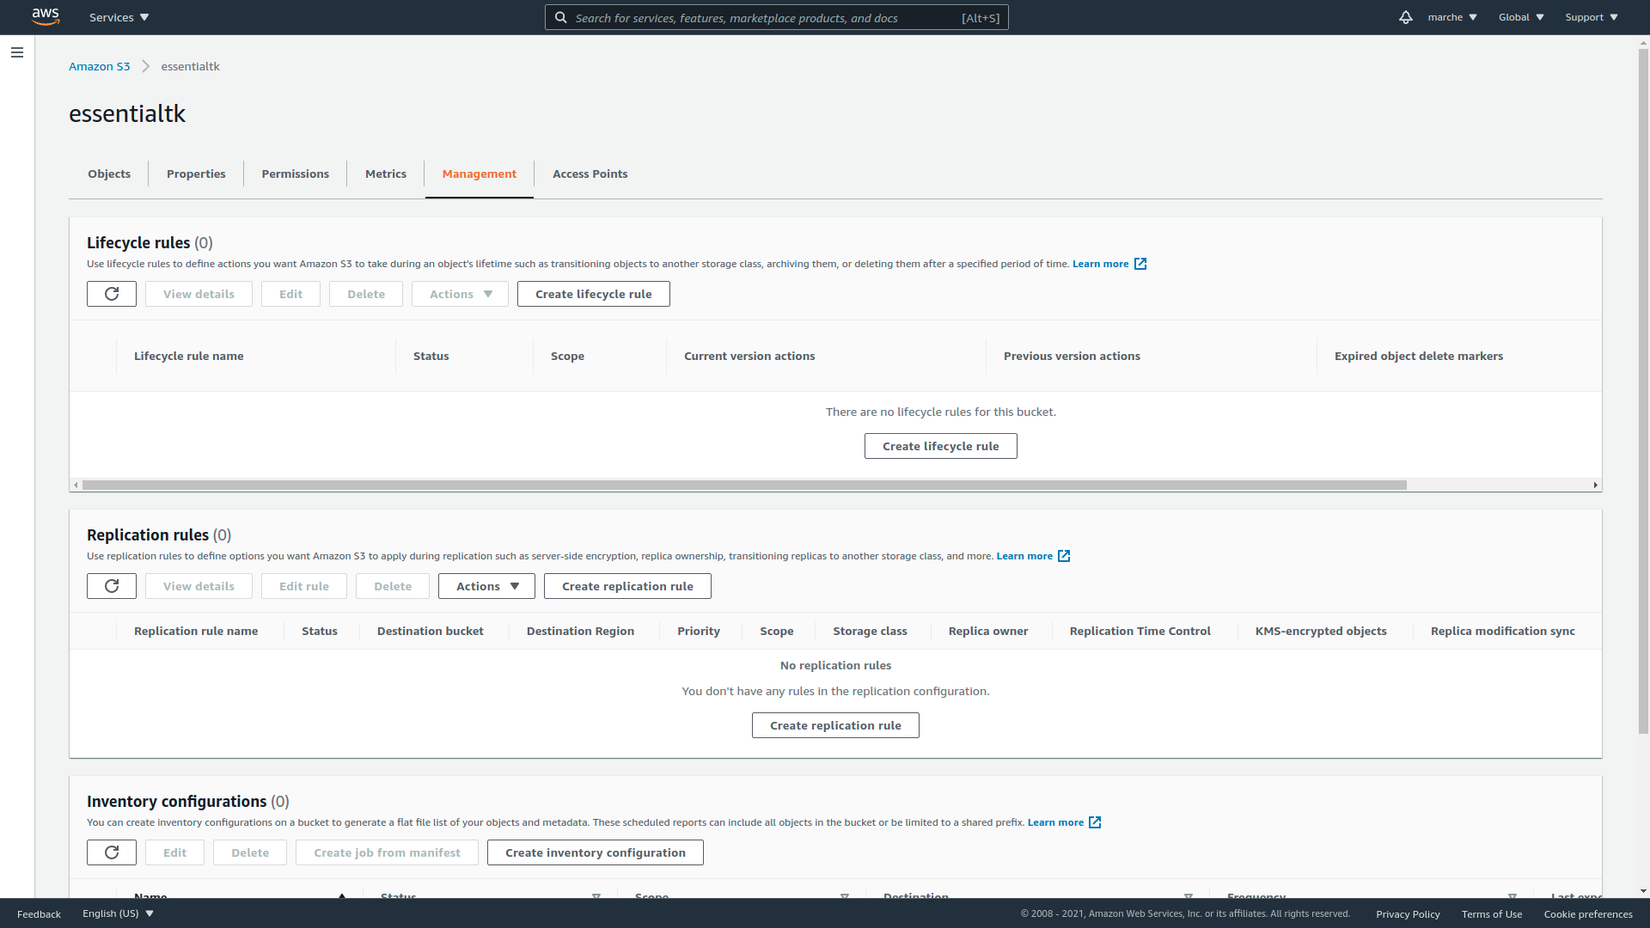1650x928 pixels.
Task: Click Create replication rule next to Actions
Action: tap(628, 586)
